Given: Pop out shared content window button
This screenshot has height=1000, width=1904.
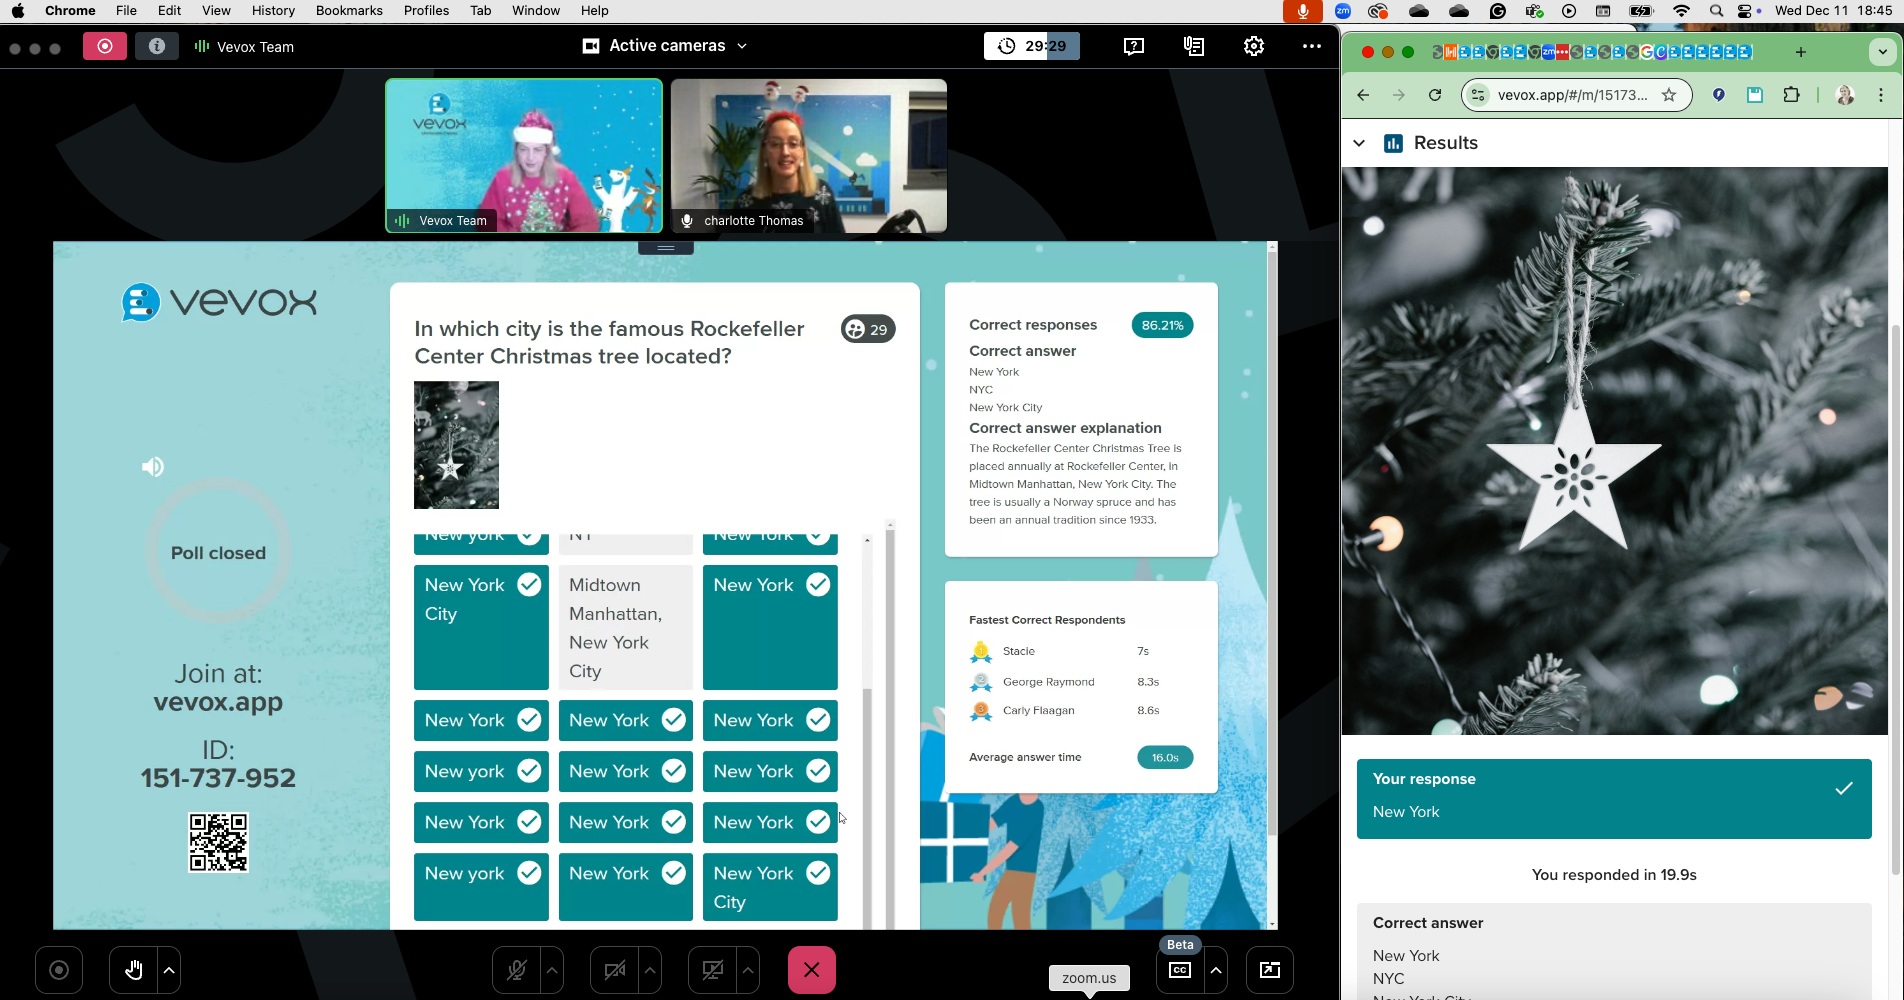Looking at the screenshot, I should 1270,970.
